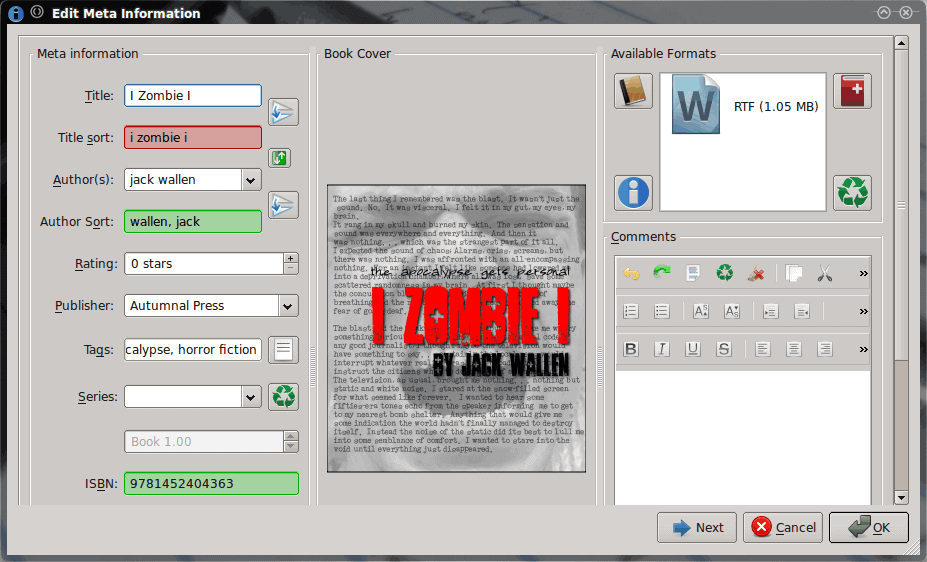Clear the series with the recycle icon
Viewport: 927px width, 562px height.
[284, 397]
